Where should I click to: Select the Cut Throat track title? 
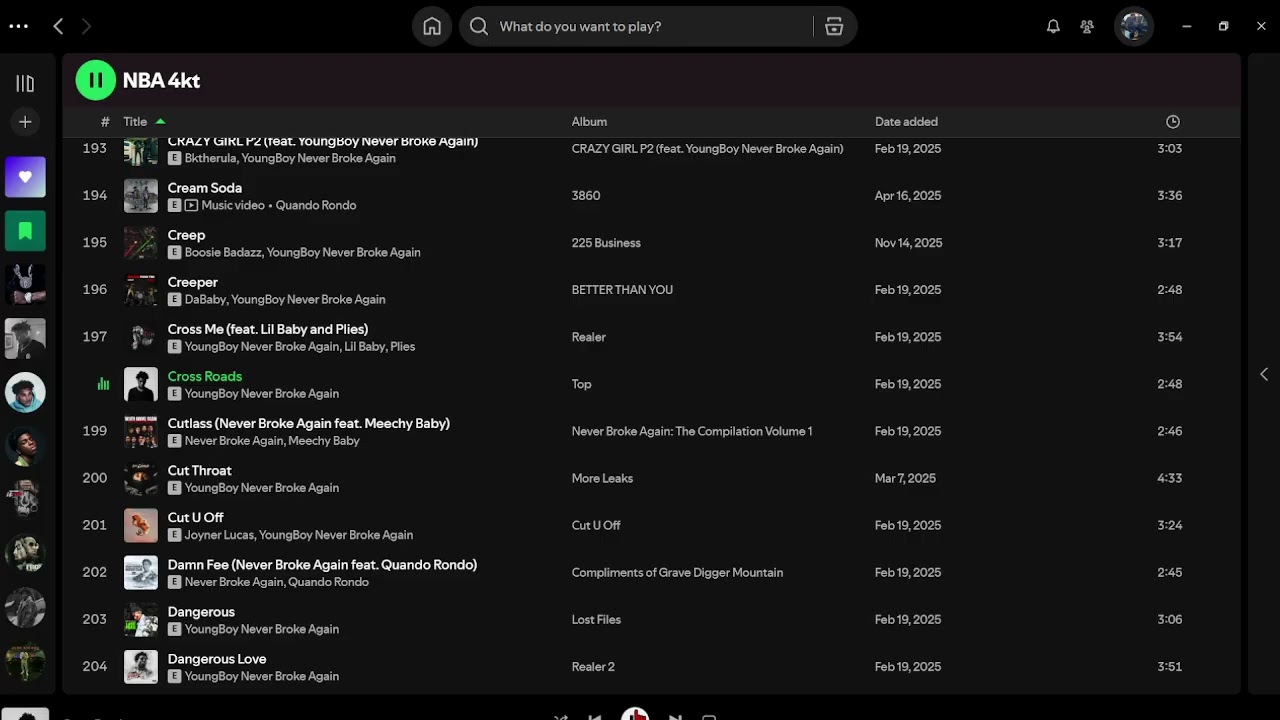click(200, 470)
